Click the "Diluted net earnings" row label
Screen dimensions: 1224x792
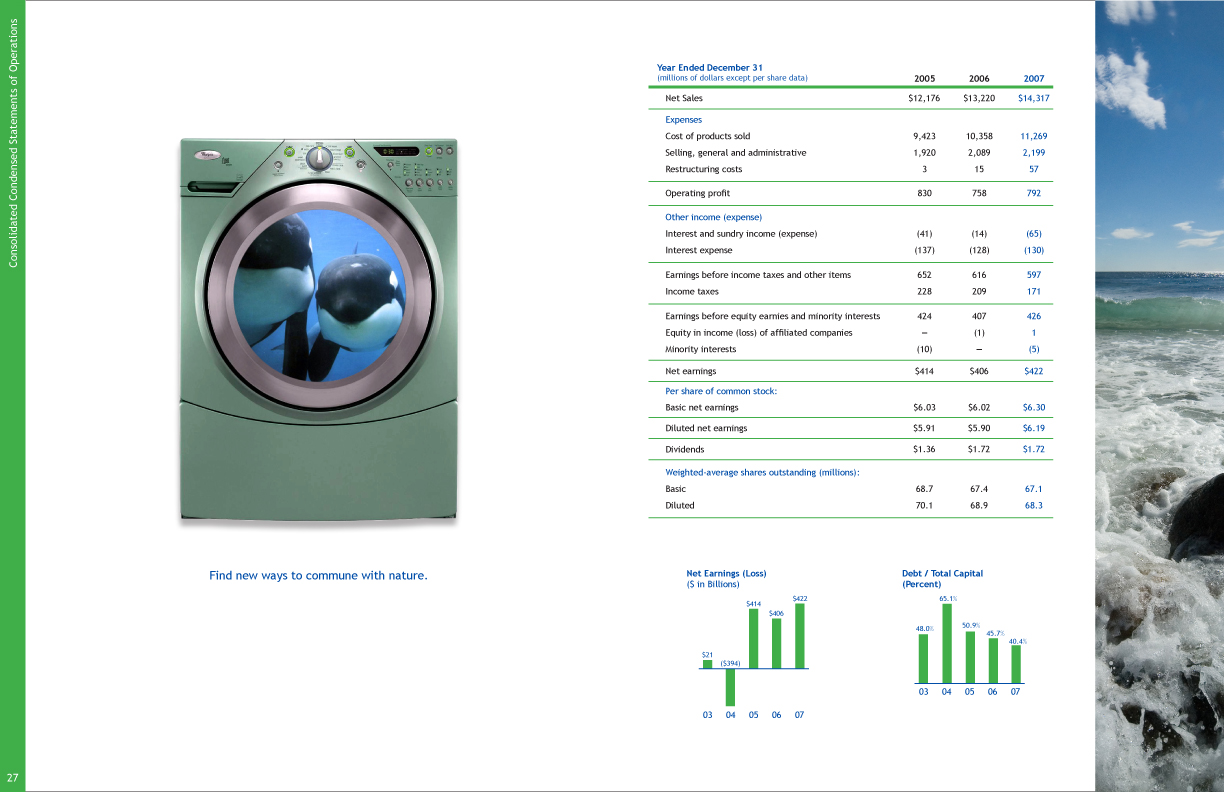(706, 428)
